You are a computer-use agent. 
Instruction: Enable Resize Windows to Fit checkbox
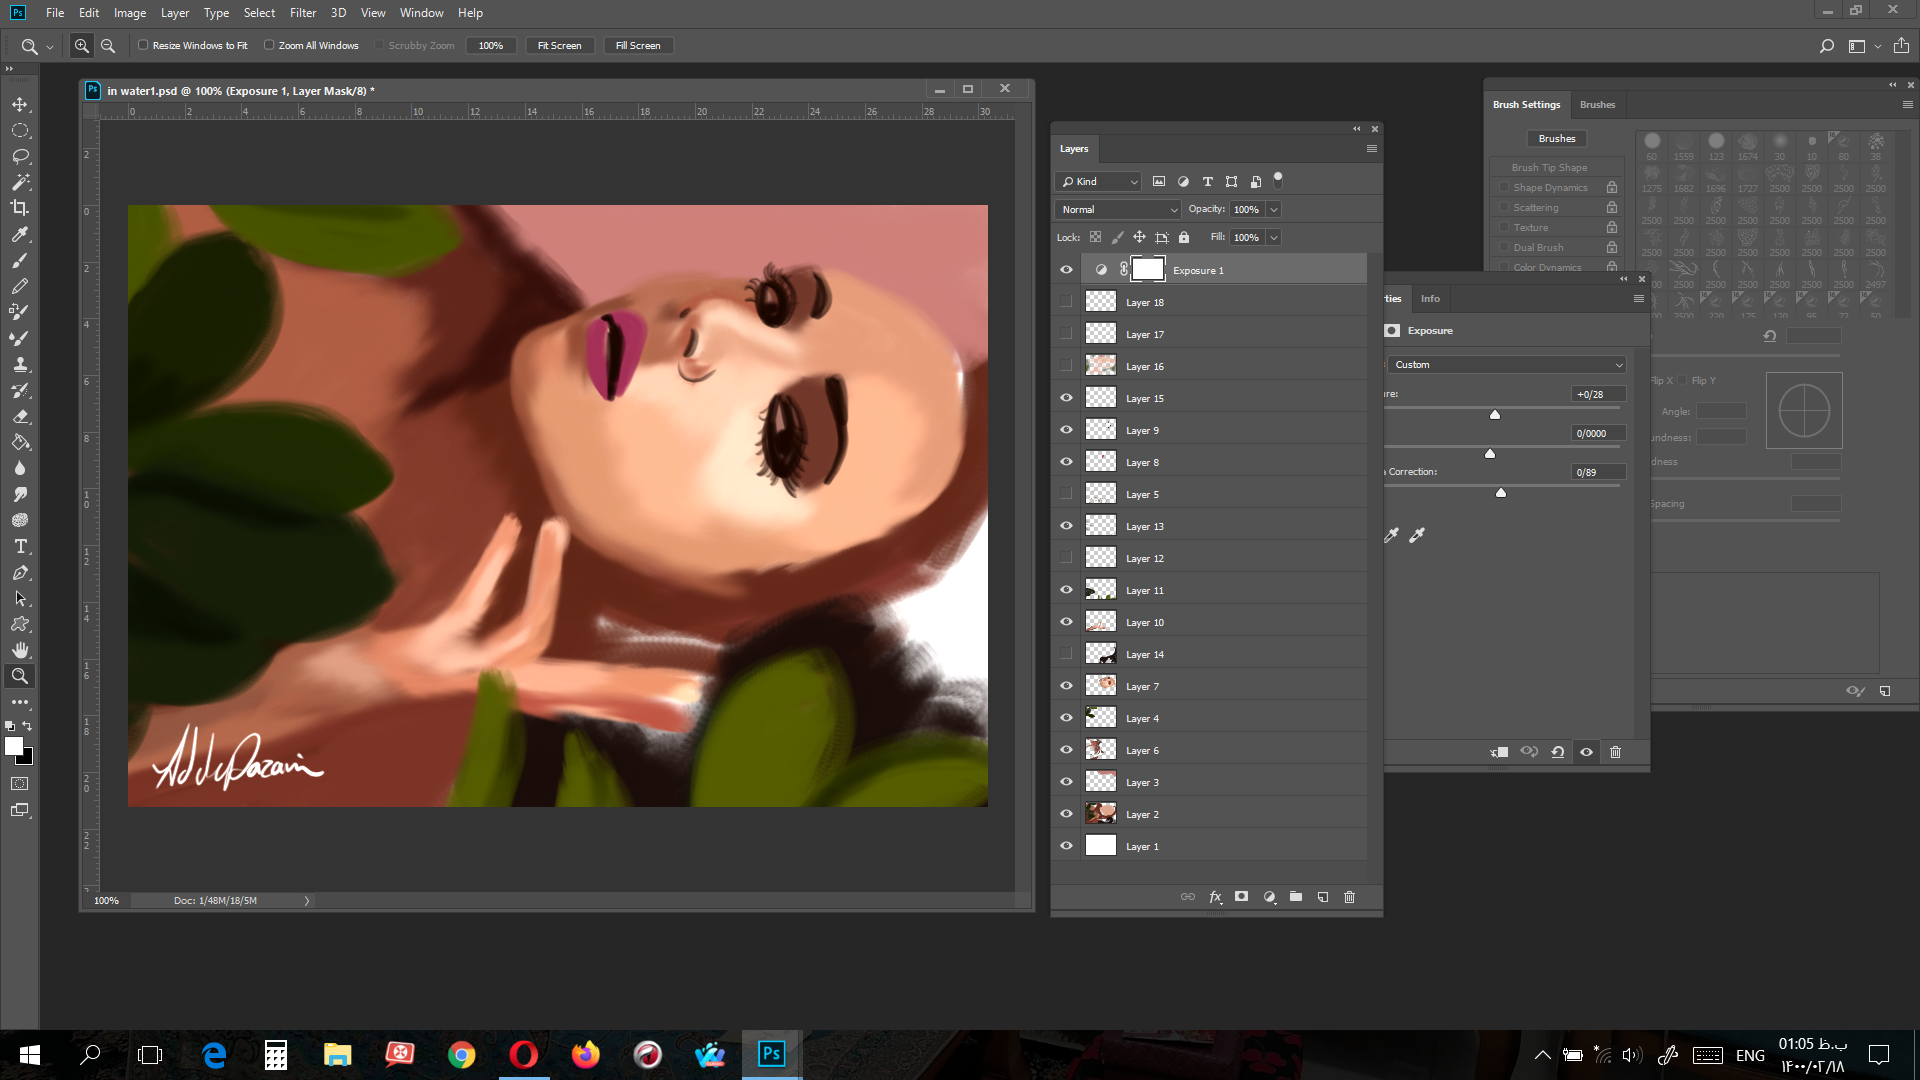click(143, 45)
